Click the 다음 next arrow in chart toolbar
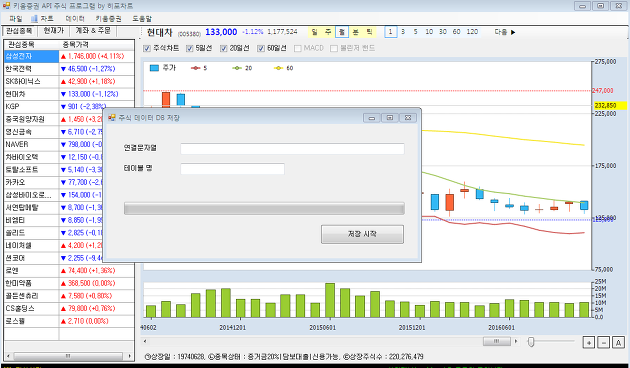Screen dimensions: 630x368 click(x=505, y=32)
